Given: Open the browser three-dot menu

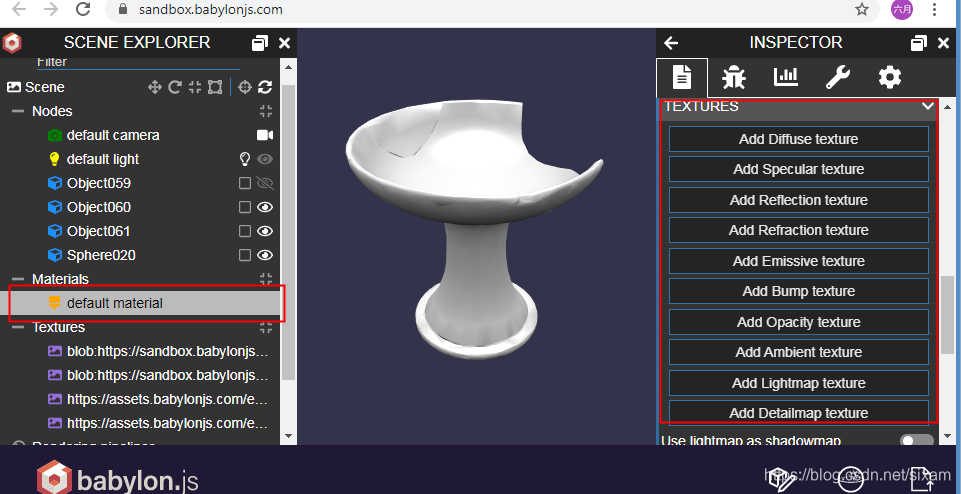Looking at the screenshot, I should pos(934,9).
